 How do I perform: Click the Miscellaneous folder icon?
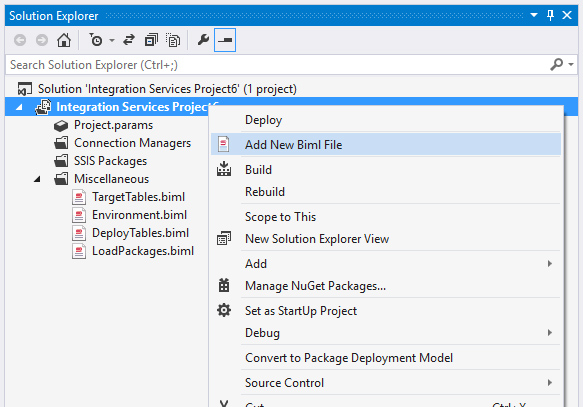point(61,179)
